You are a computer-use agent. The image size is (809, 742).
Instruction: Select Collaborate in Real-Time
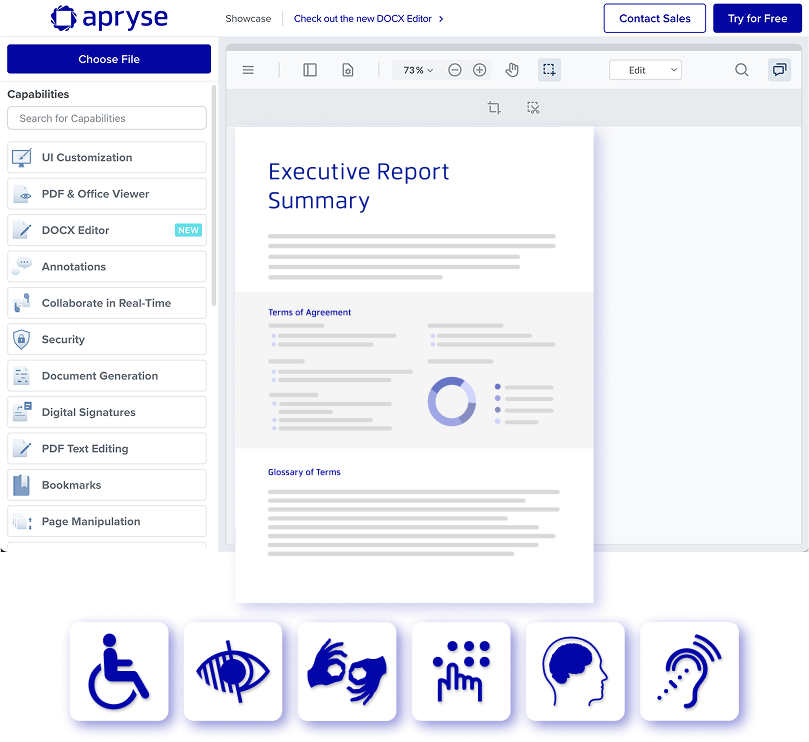click(107, 303)
